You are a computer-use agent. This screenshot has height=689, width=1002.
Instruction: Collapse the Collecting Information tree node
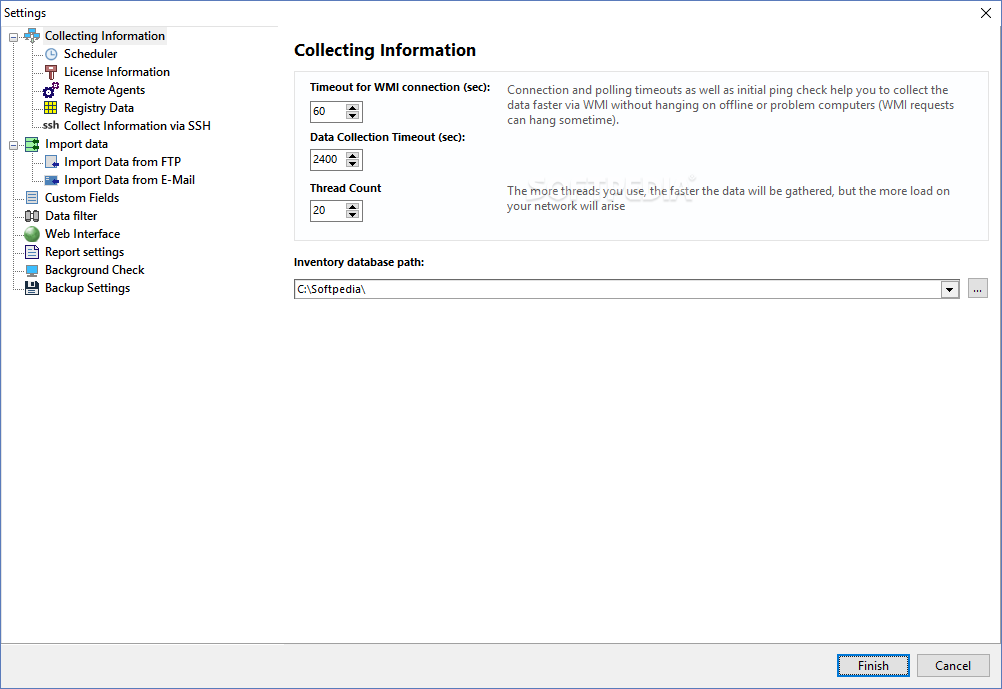click(13, 37)
